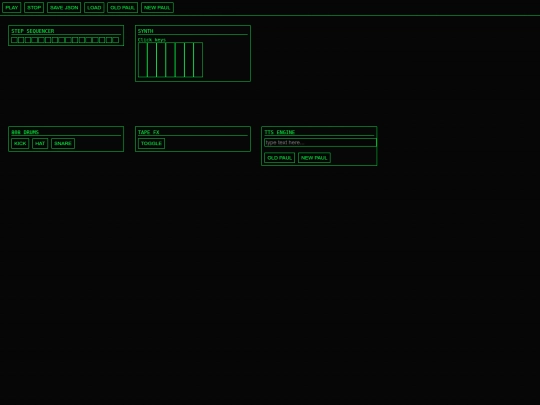The width and height of the screenshot is (540, 405).
Task: Select OLD PAUL in the top toolbar
Action: pyautogui.click(x=123, y=8)
